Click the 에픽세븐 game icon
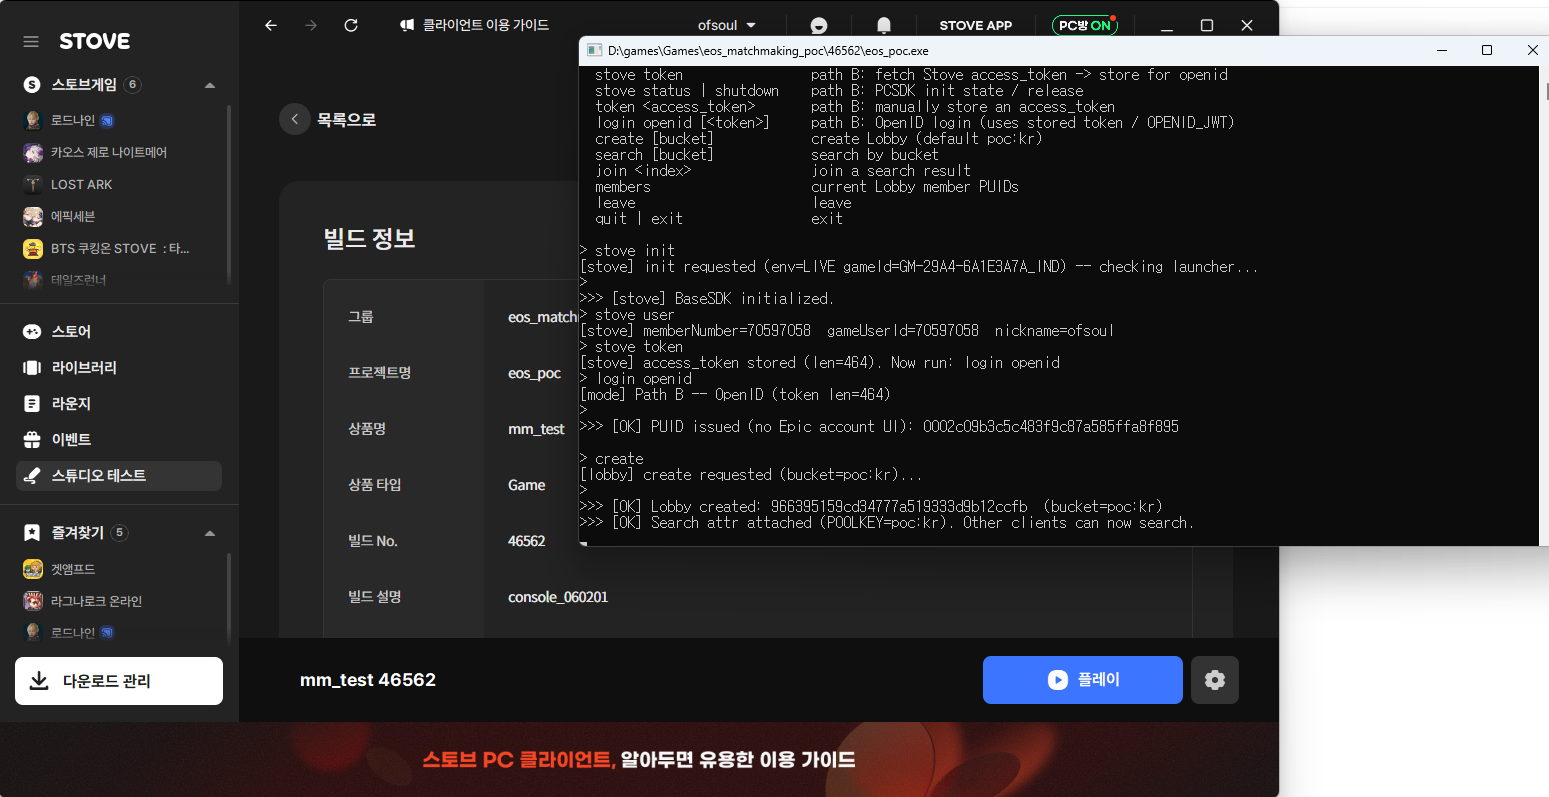 point(33,216)
